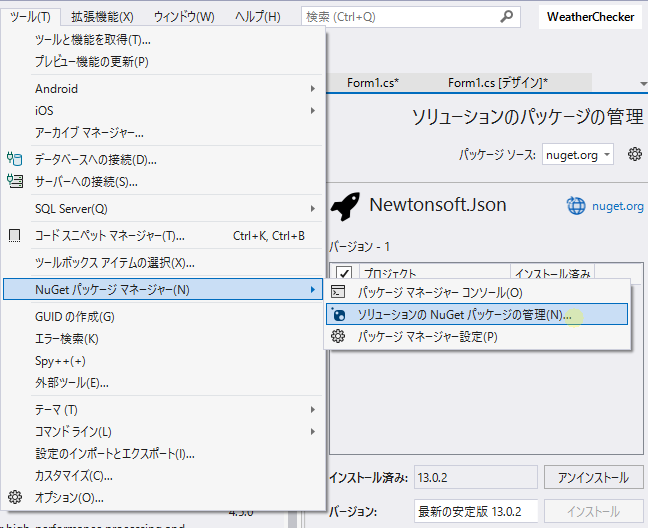Click the NuGet solution packages icon

338,314
